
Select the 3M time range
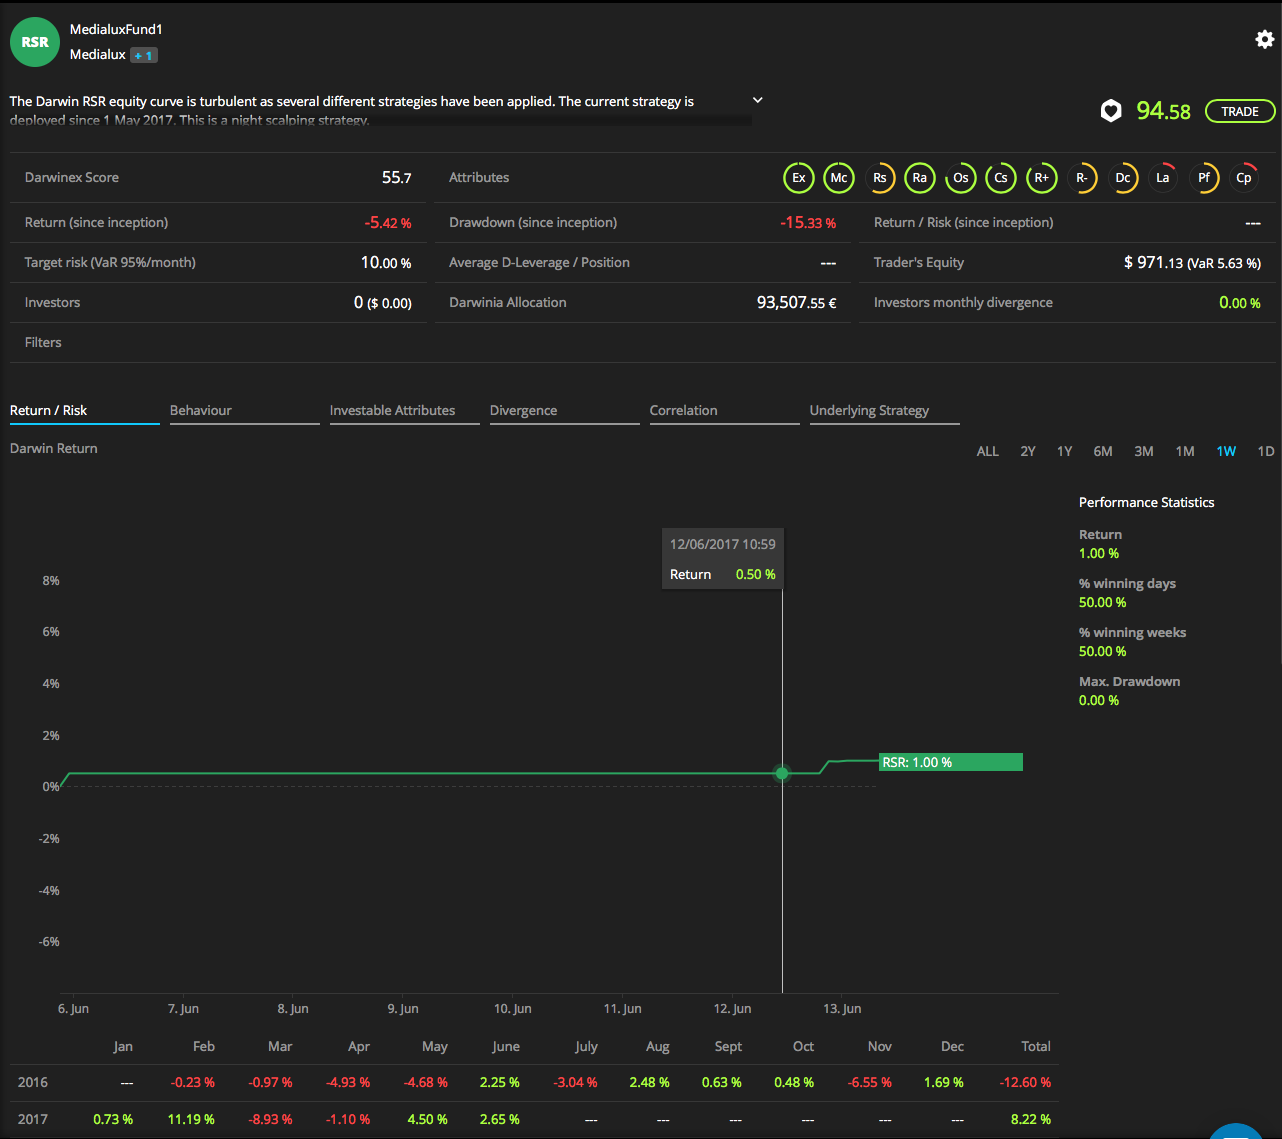1144,451
